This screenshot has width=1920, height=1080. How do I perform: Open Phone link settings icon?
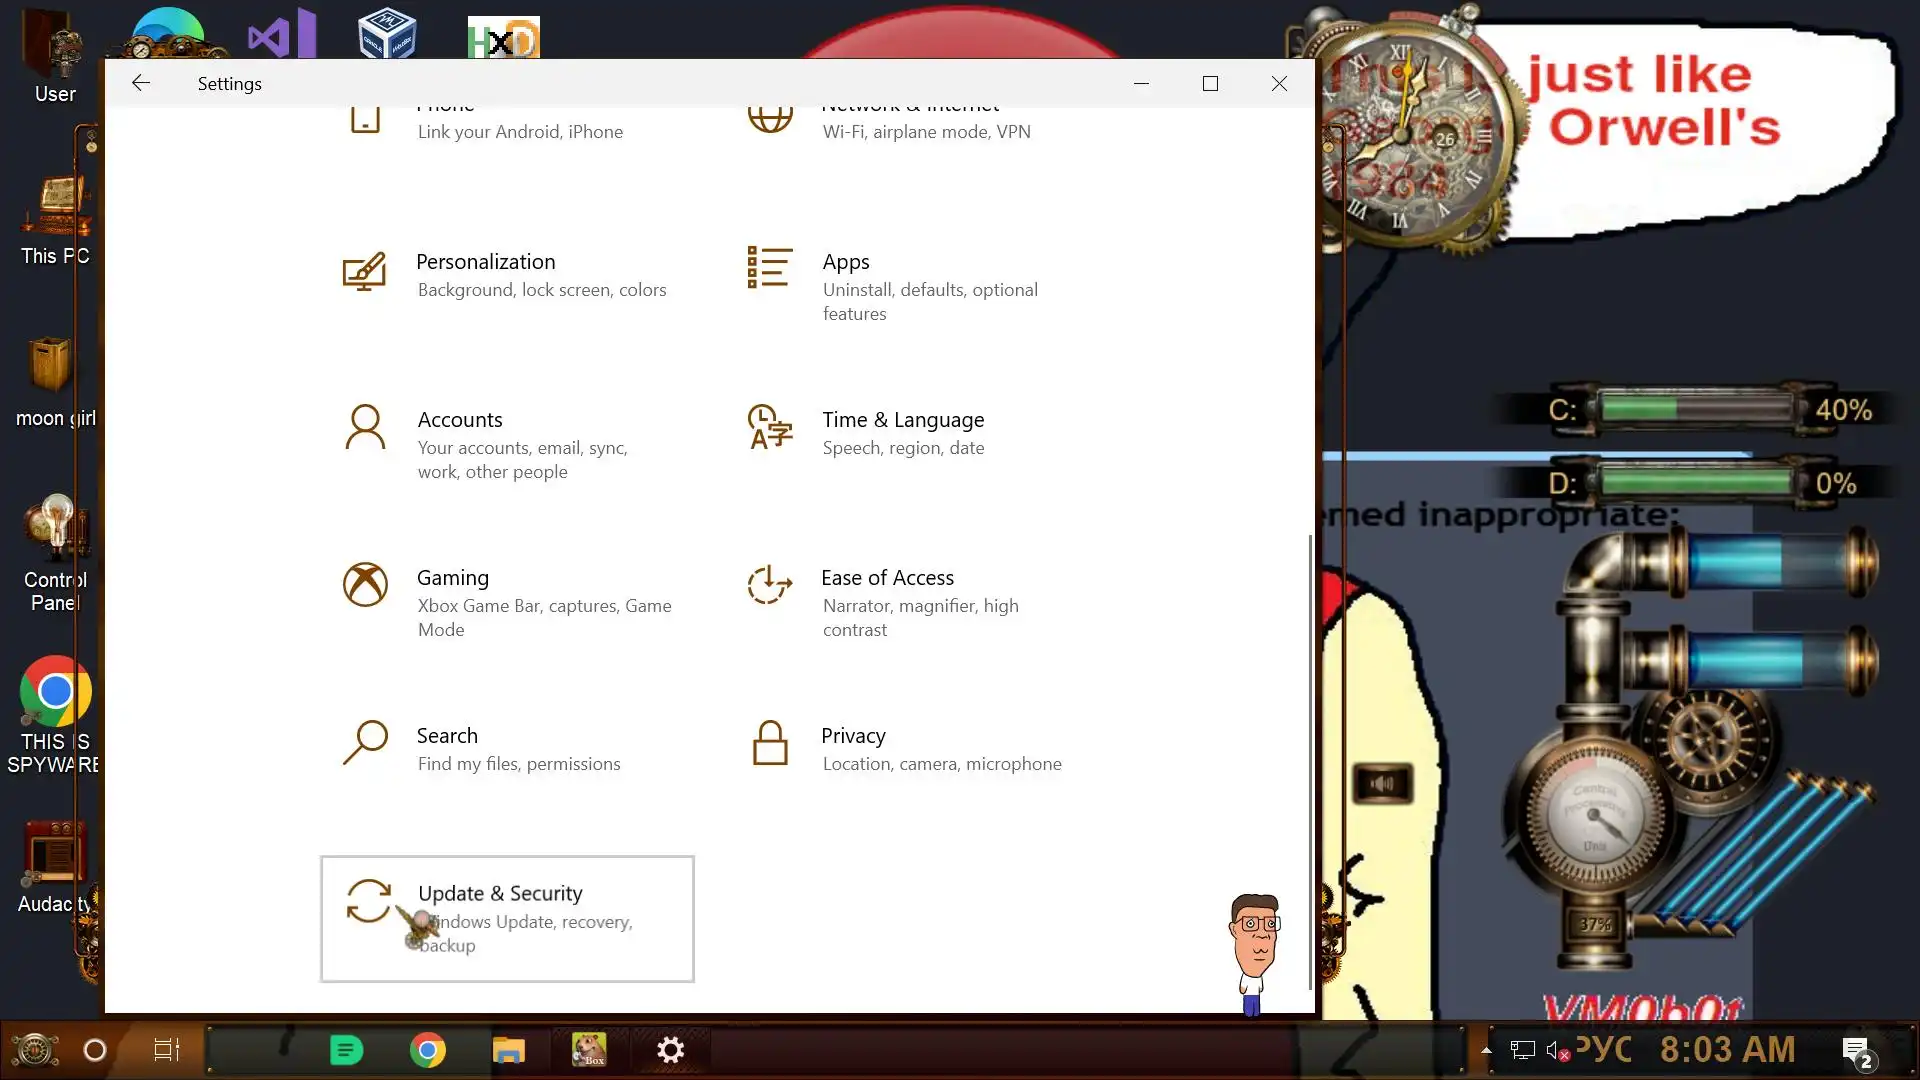365,120
